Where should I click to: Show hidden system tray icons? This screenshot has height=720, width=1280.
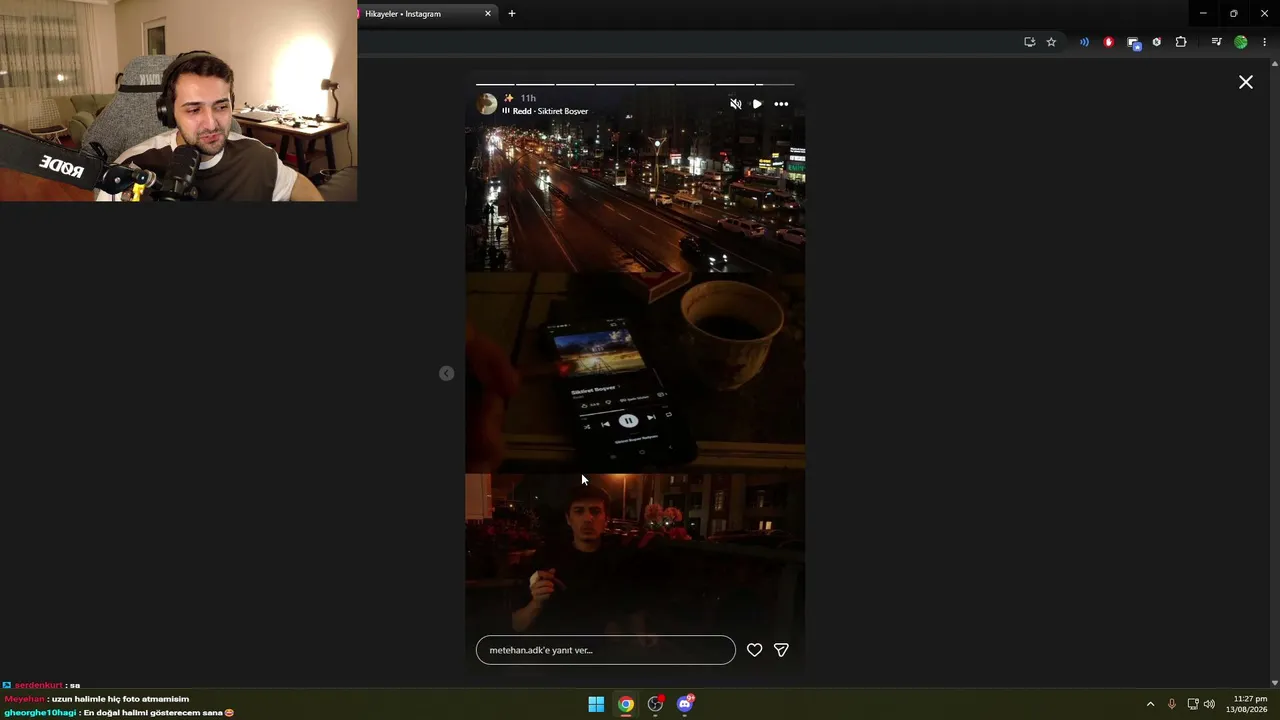pyautogui.click(x=1150, y=704)
